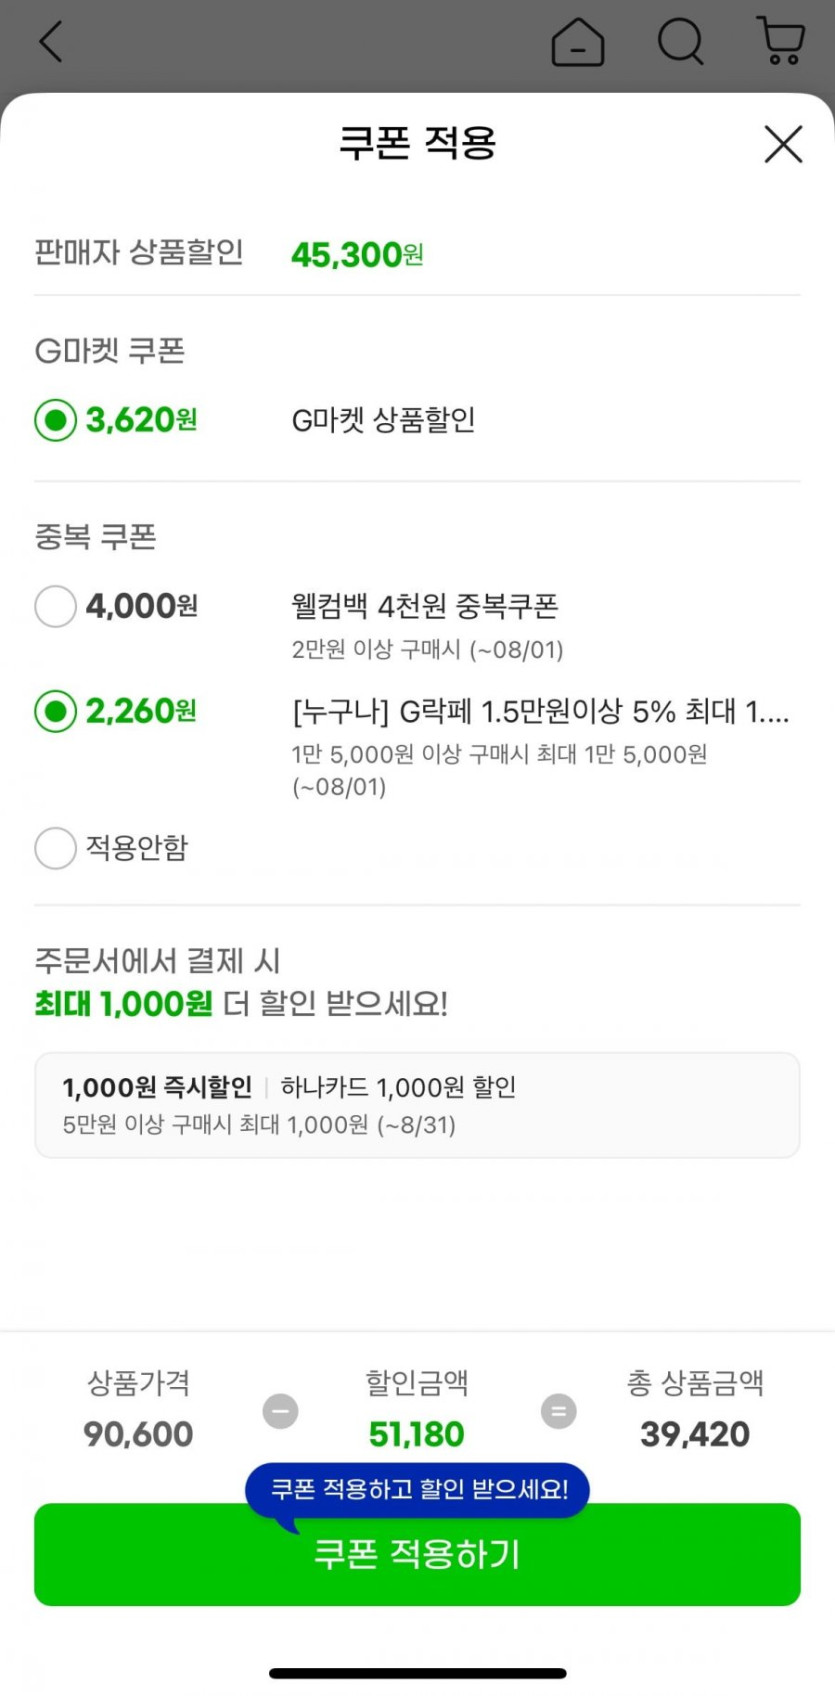835x1696 pixels.
Task: Tap the [누구나] G락페 coupon title
Action: pyautogui.click(x=540, y=712)
